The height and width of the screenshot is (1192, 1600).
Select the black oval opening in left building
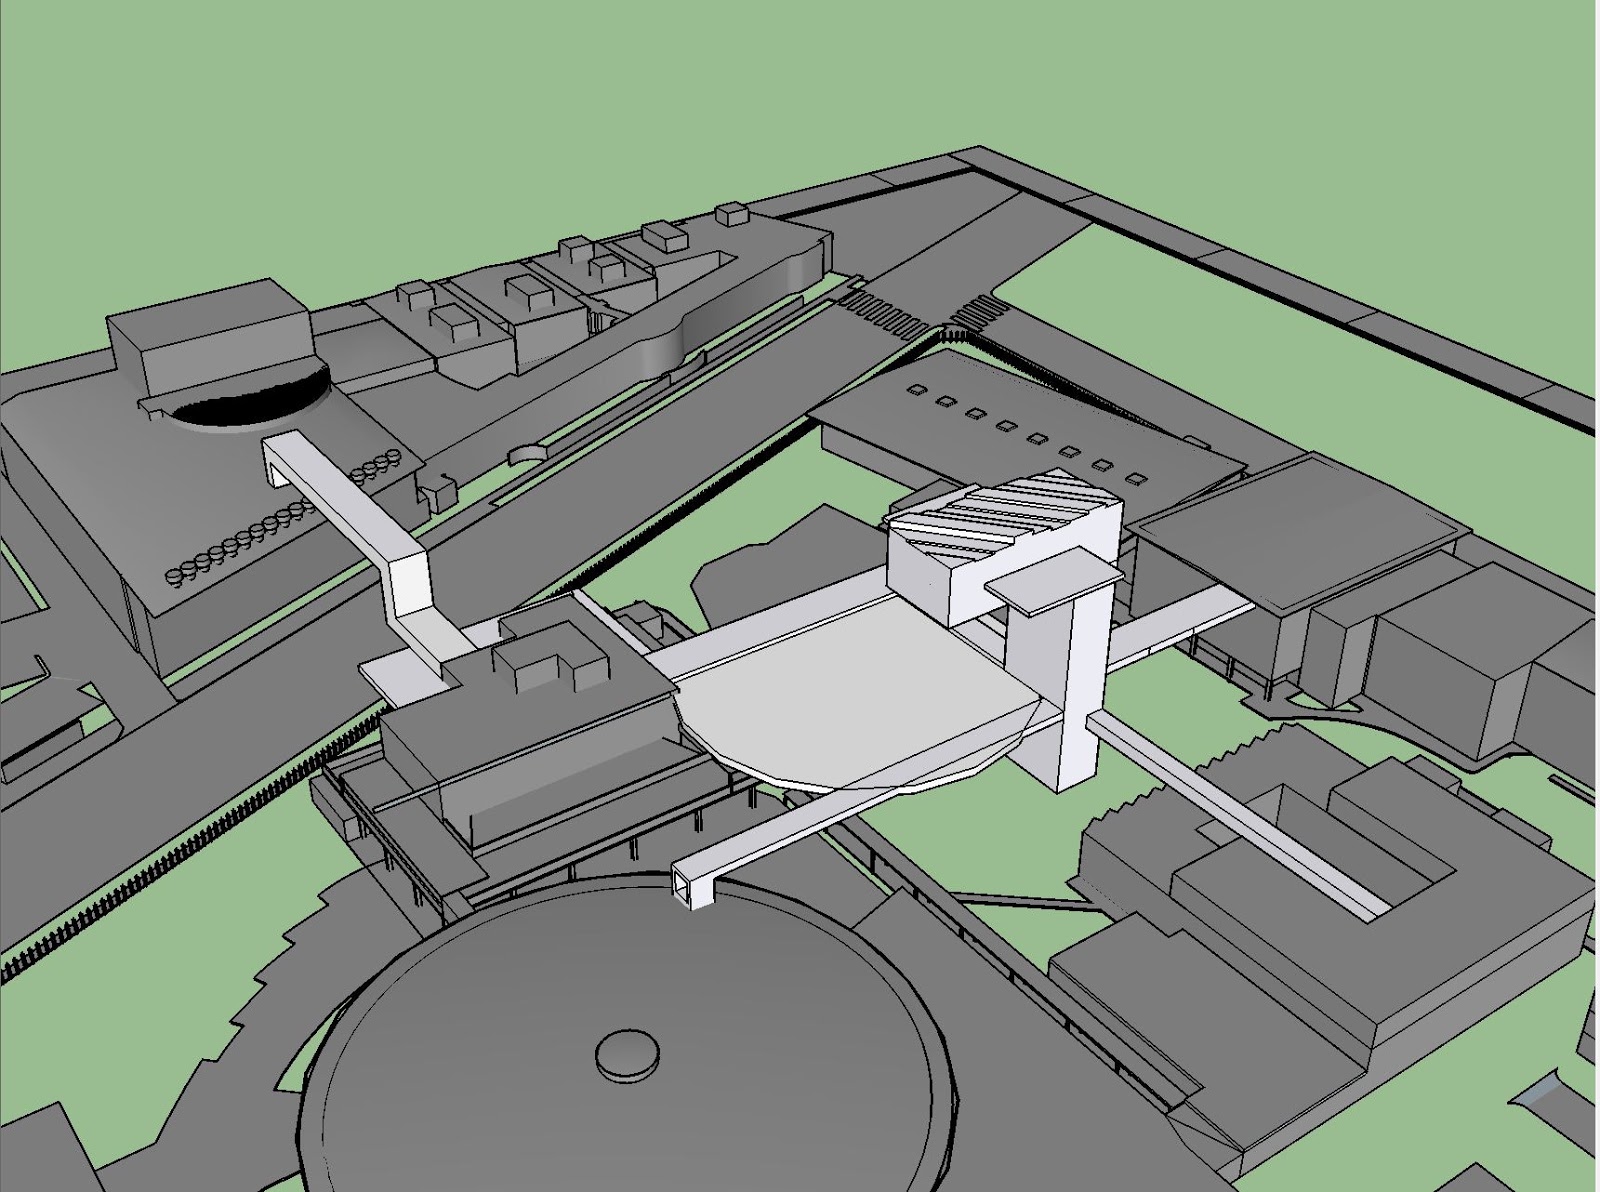(250, 398)
